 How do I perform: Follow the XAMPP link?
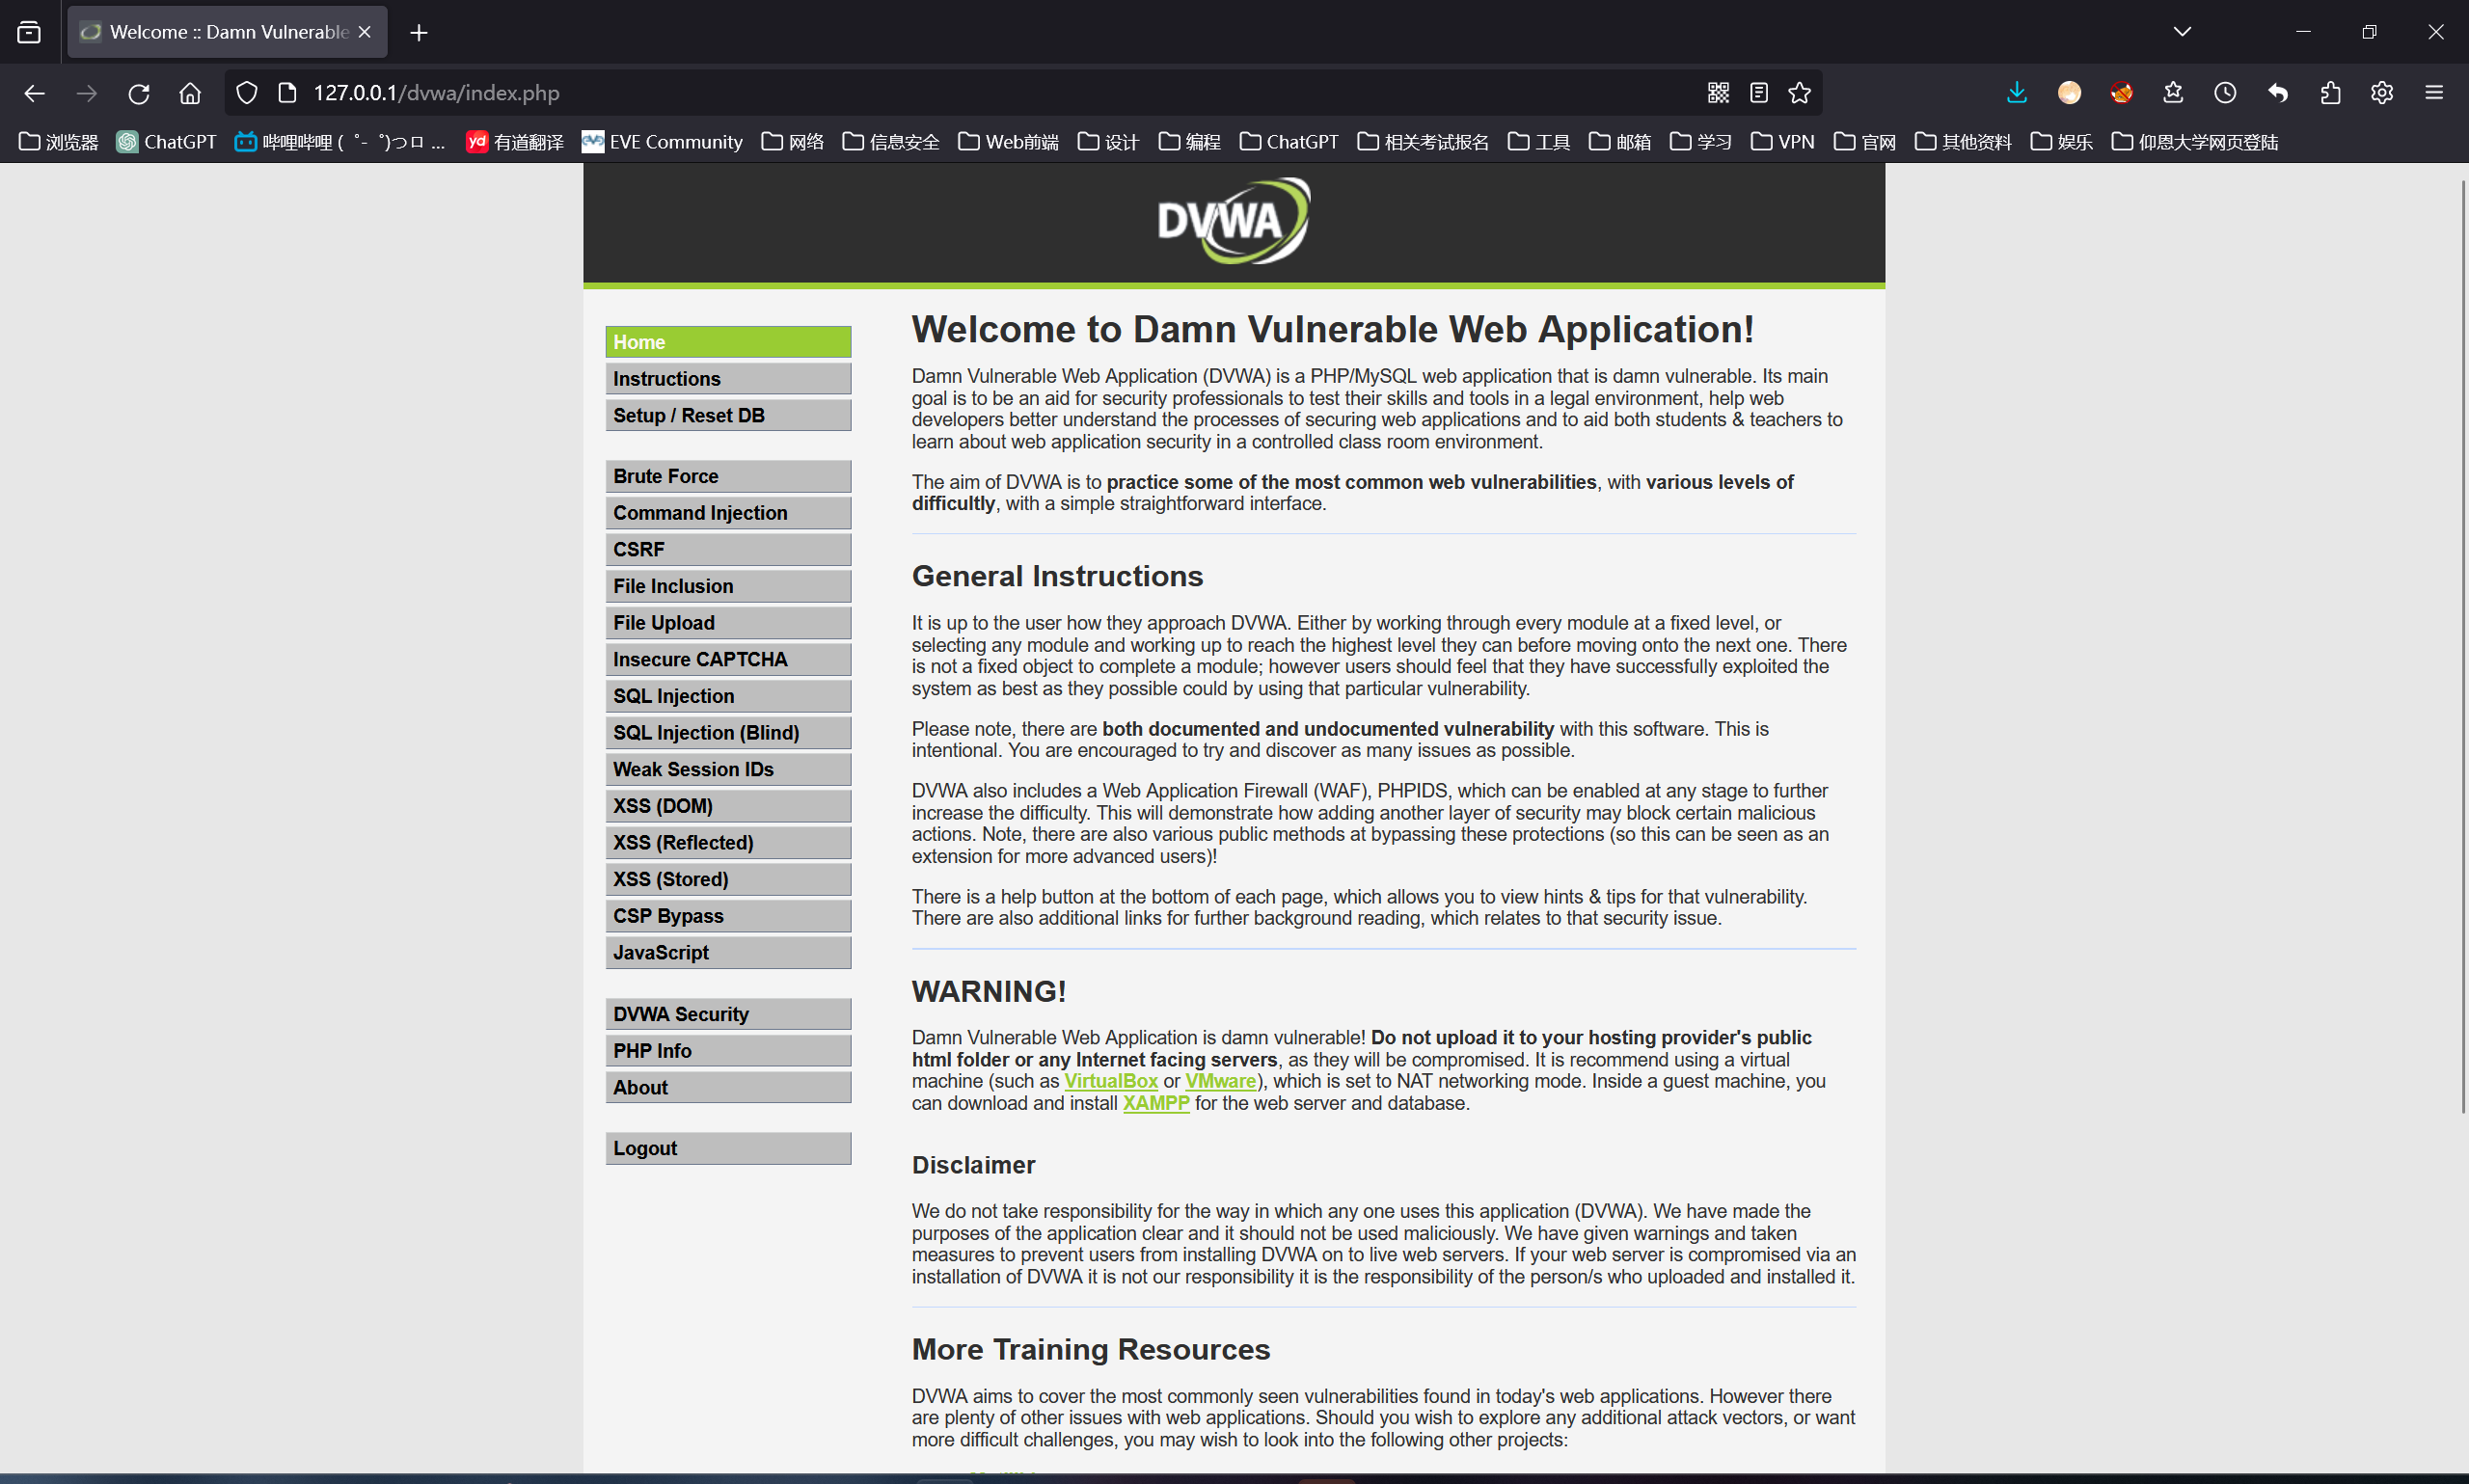coord(1156,1103)
